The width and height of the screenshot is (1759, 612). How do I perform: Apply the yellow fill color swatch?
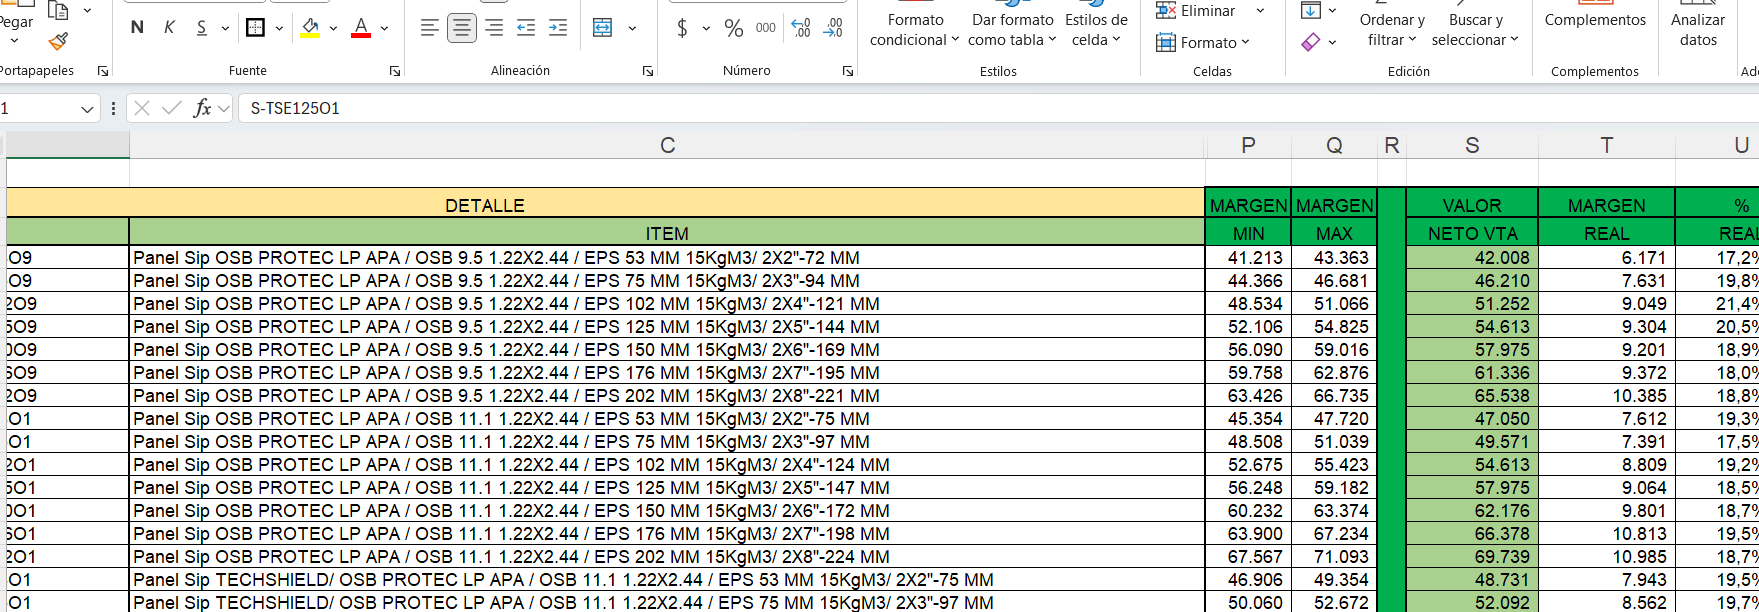pos(310,28)
